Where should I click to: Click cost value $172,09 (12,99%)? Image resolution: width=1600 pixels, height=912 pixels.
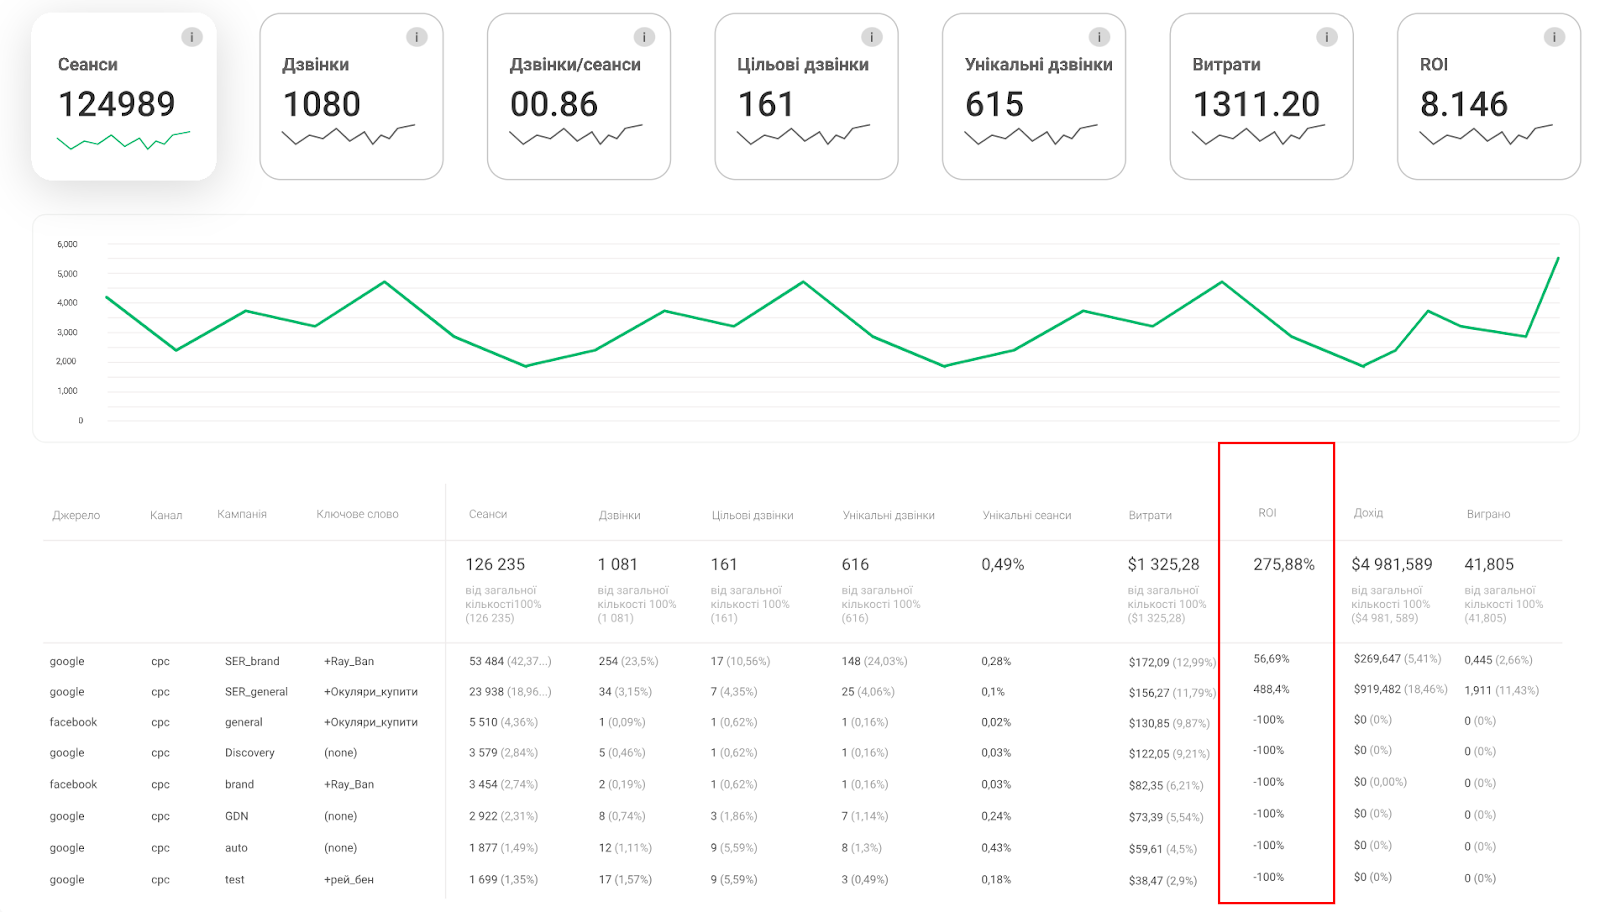1172,662
